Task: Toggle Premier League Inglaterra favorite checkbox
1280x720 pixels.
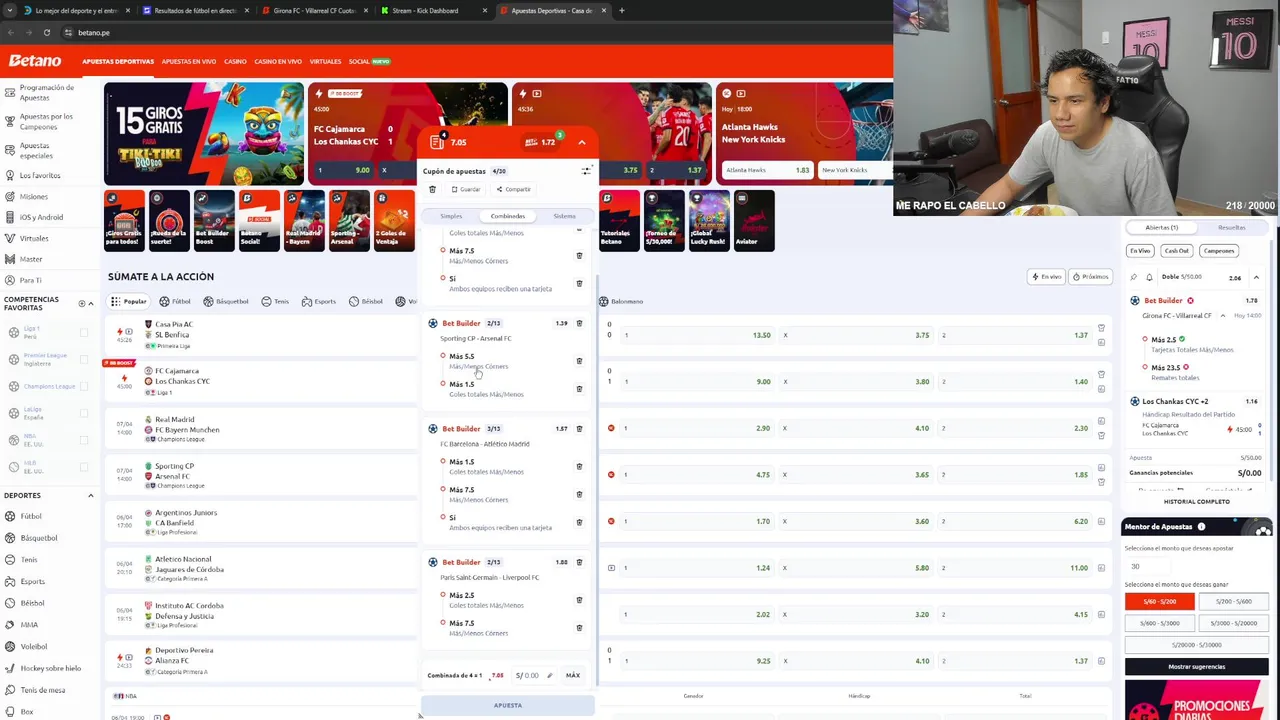Action: click(x=83, y=359)
